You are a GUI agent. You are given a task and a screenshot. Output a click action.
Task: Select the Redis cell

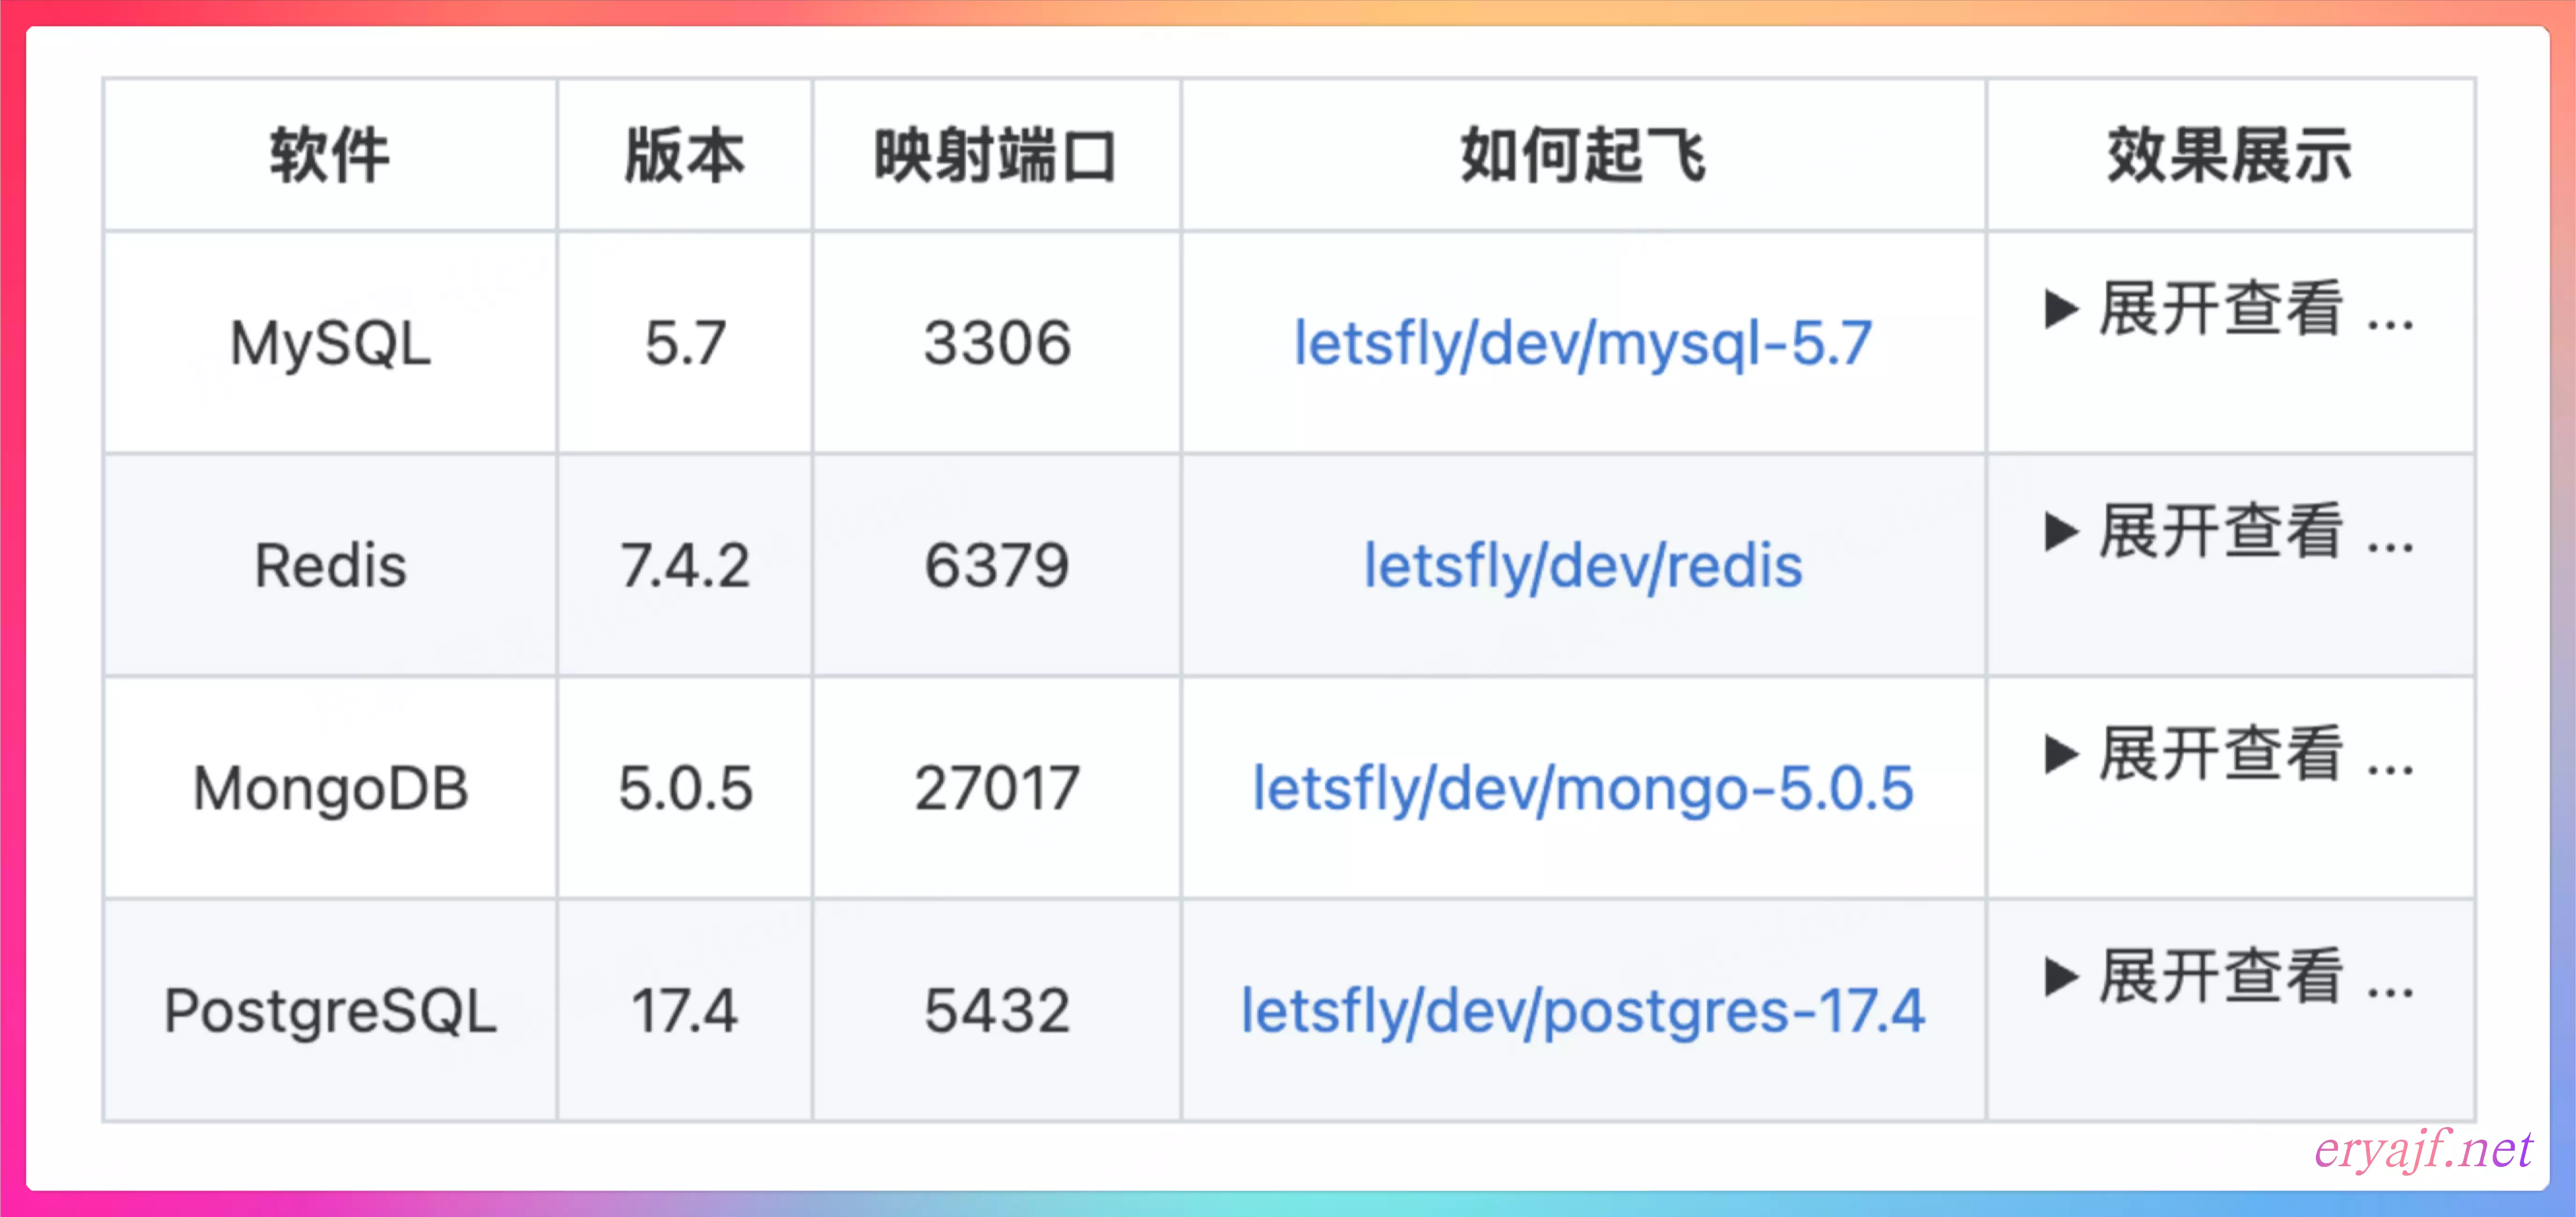click(x=330, y=566)
